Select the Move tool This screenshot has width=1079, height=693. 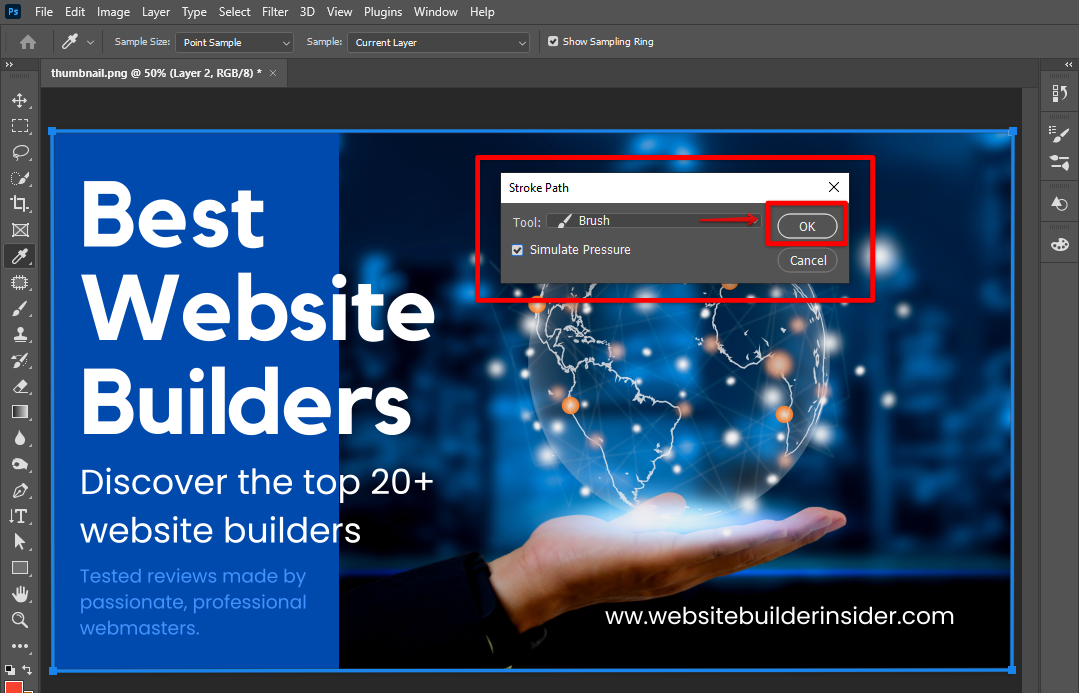coord(19,101)
